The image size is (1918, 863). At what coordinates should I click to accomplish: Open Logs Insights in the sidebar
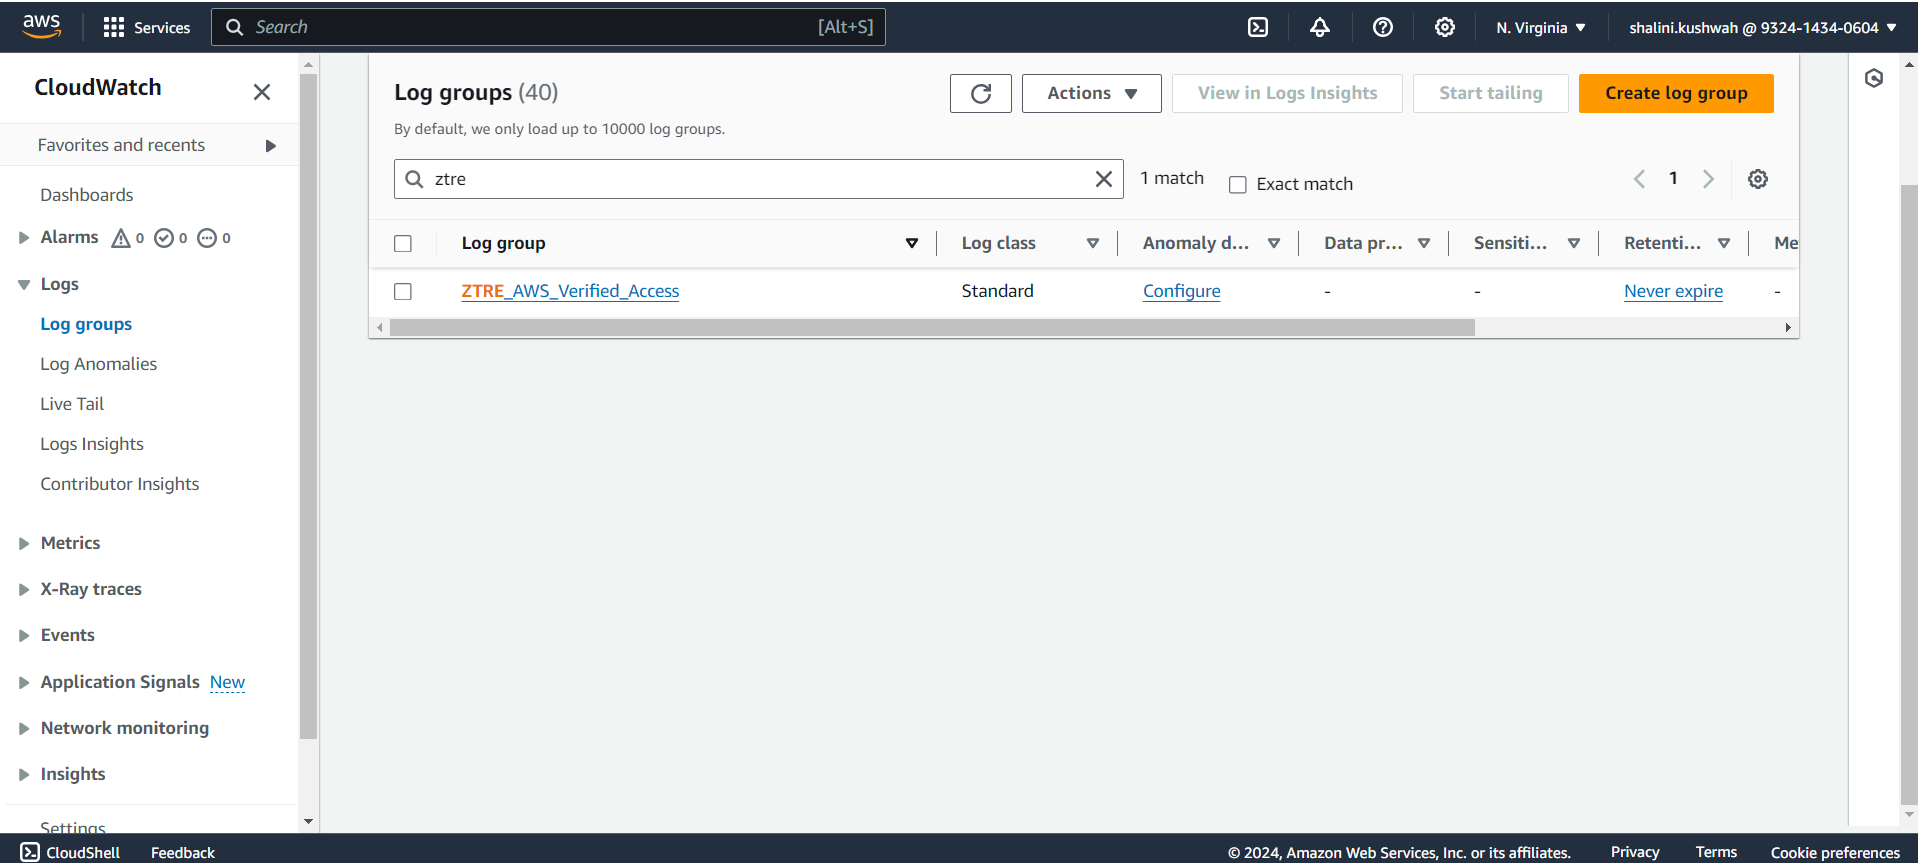(92, 444)
